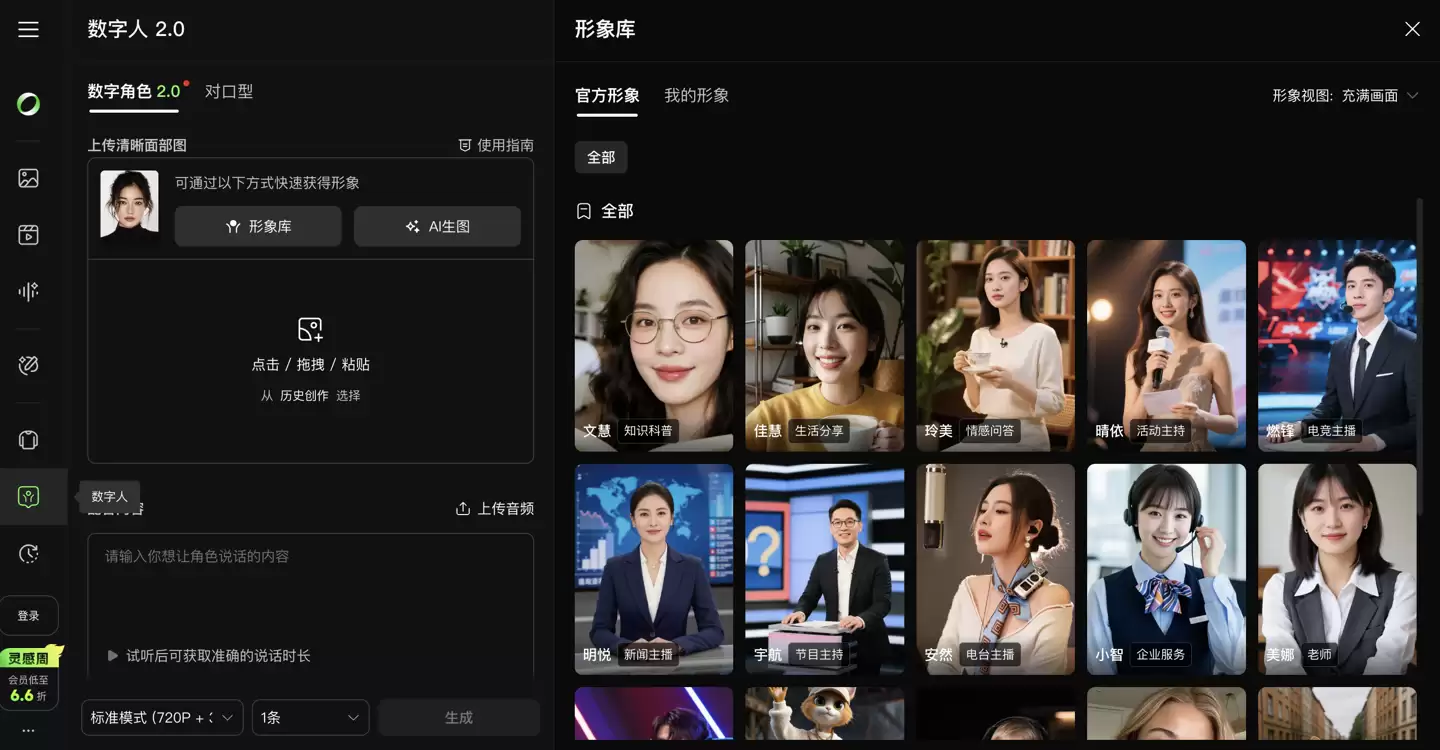This screenshot has height=750, width=1440.
Task: Open the hamburger navigation menu
Action: coord(28,28)
